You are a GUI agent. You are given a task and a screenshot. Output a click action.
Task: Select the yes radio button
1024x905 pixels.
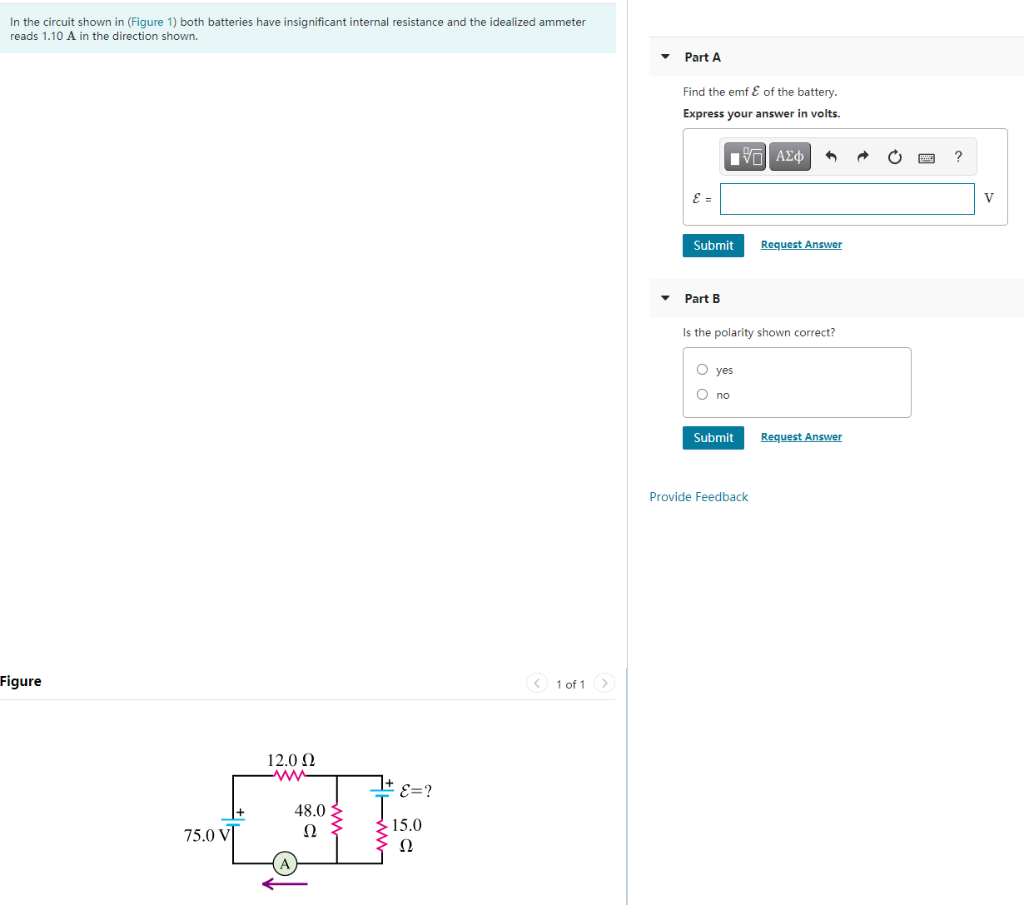tap(703, 369)
